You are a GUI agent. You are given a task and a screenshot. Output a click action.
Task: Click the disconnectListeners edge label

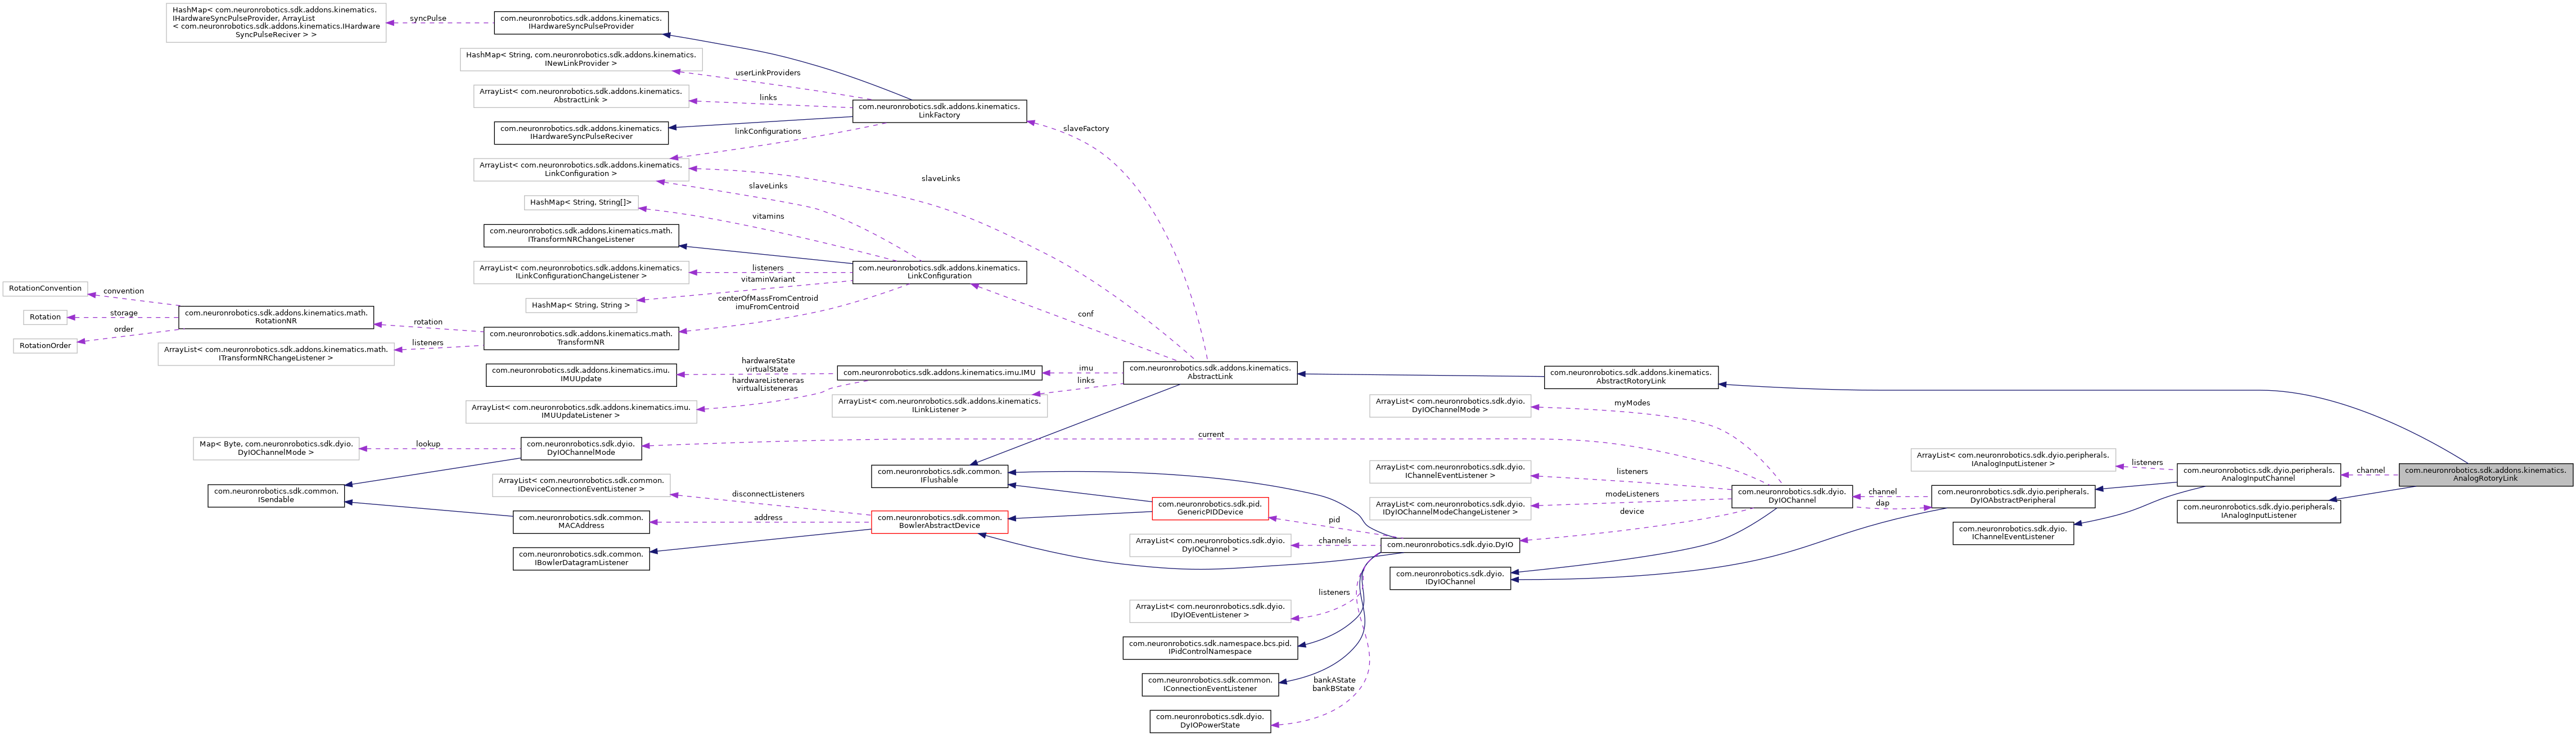(767, 494)
